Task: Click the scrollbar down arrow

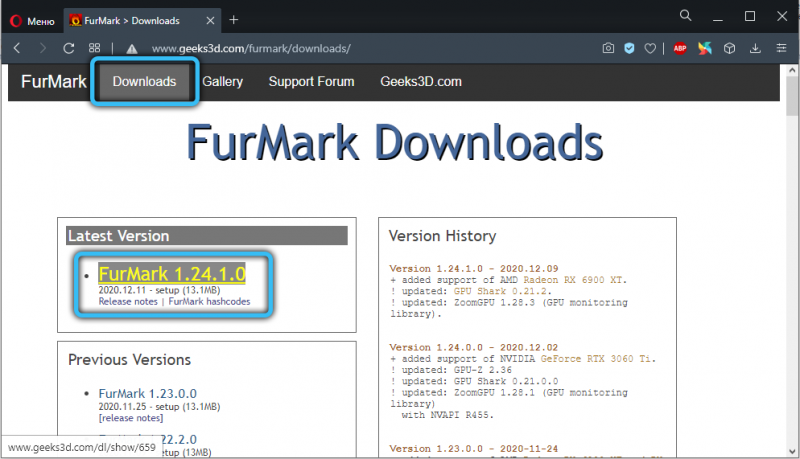Action: point(792,451)
